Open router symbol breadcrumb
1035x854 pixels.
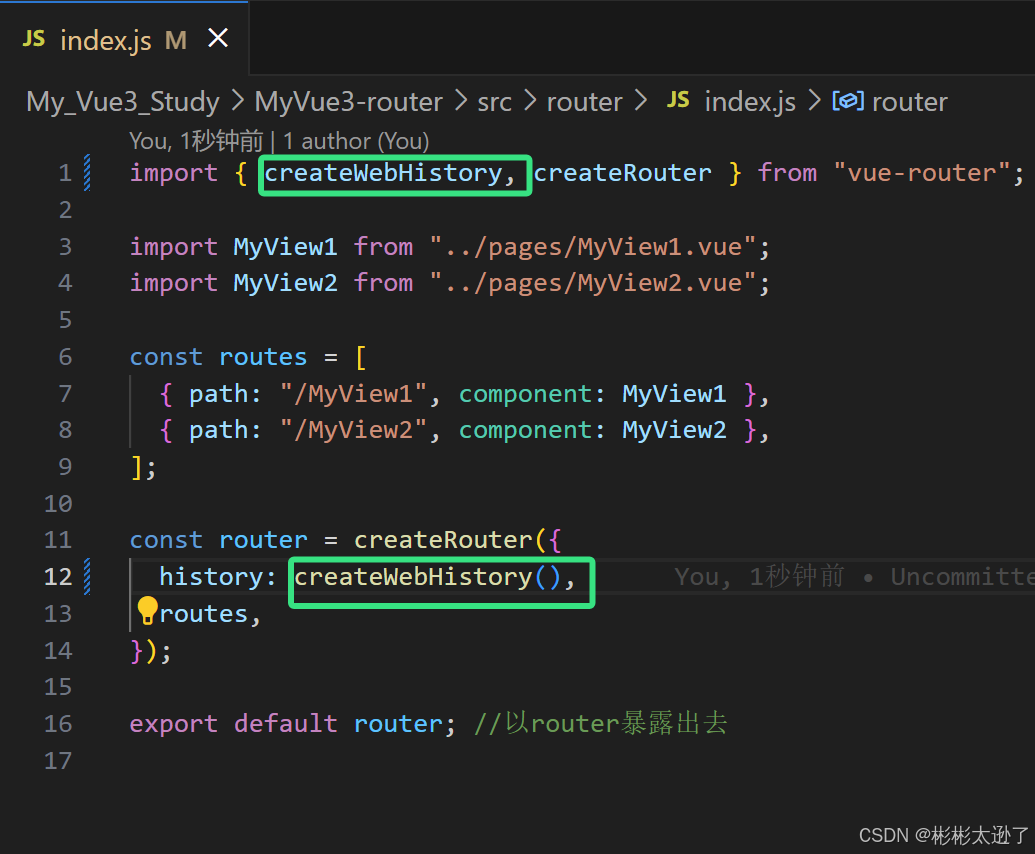pos(910,102)
